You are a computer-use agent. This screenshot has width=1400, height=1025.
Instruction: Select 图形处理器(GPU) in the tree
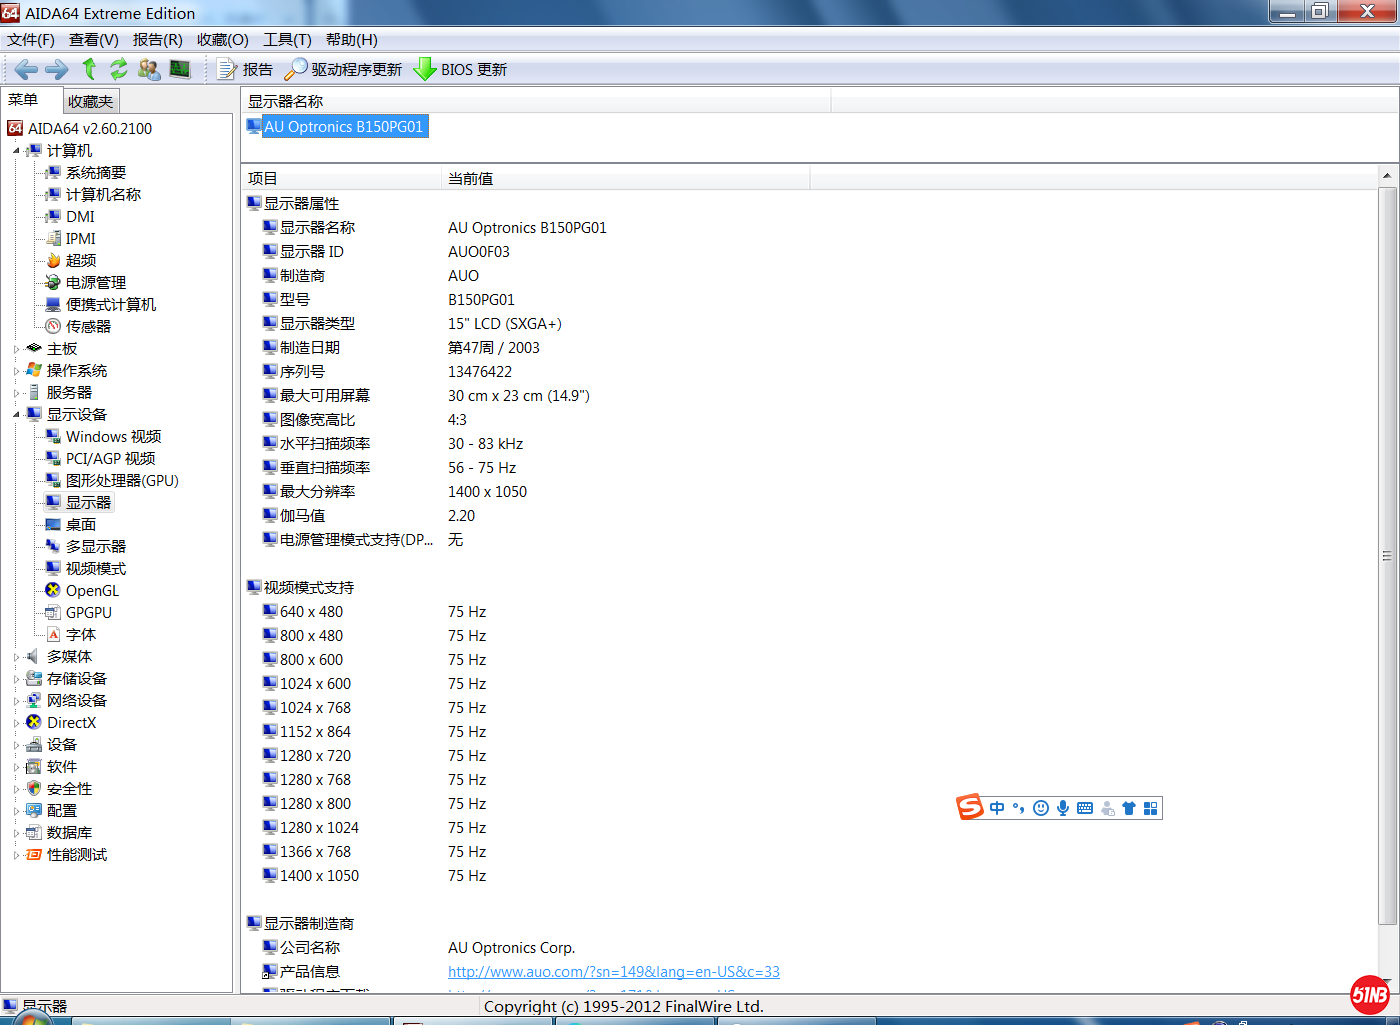[122, 481]
